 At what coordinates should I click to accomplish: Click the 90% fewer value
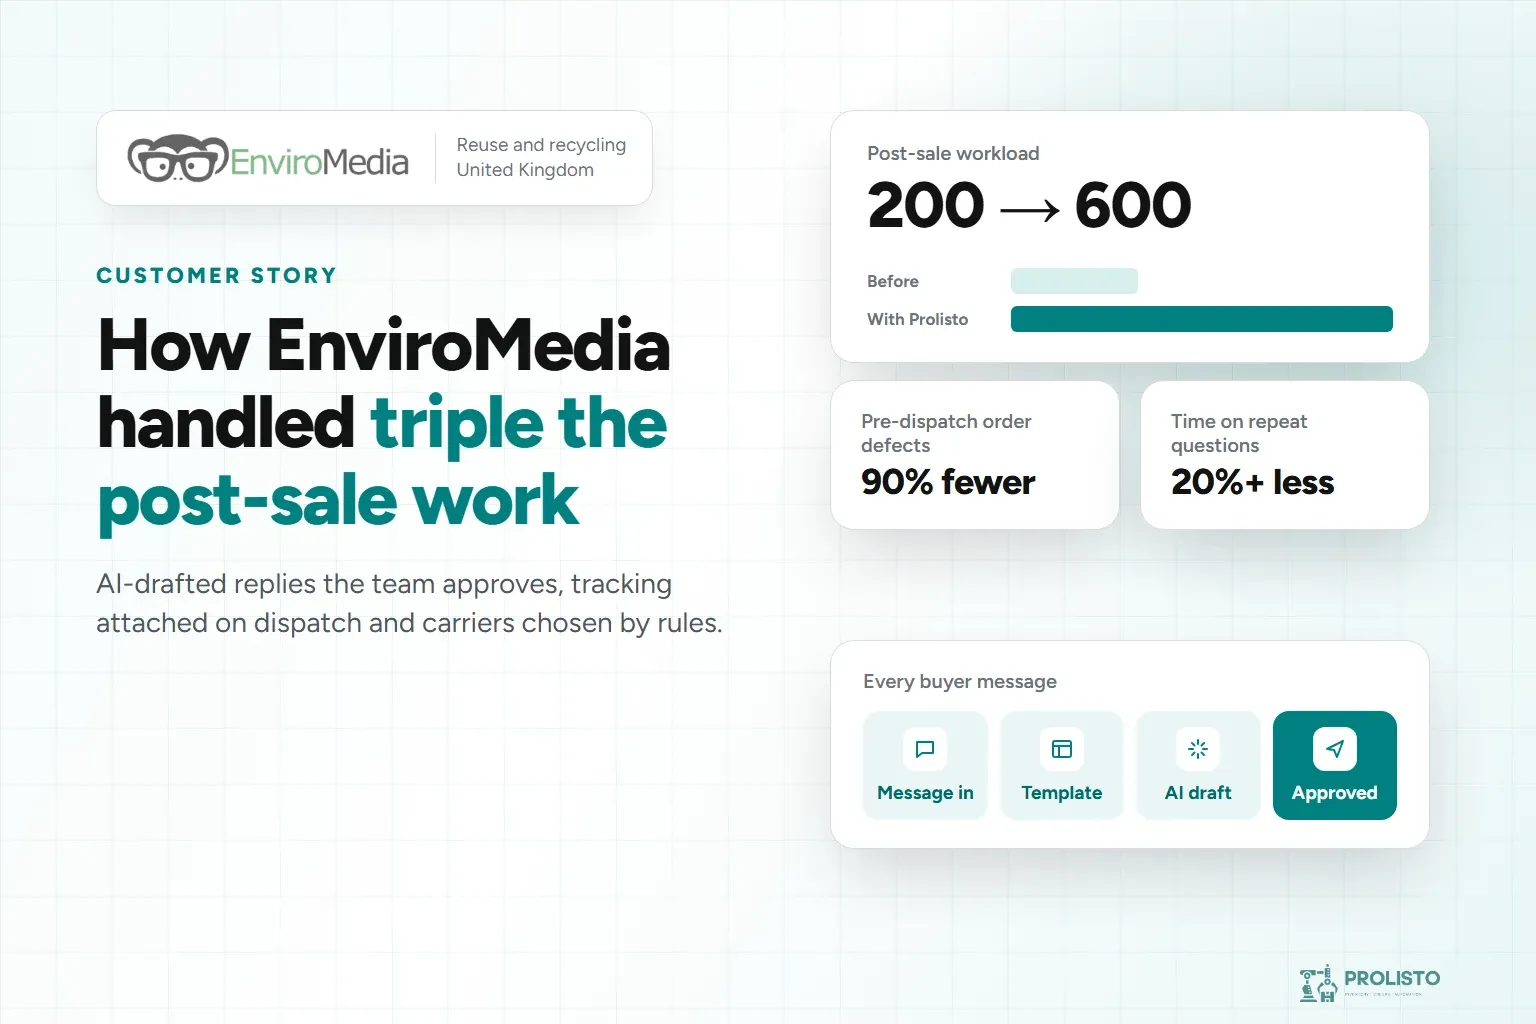[948, 482]
